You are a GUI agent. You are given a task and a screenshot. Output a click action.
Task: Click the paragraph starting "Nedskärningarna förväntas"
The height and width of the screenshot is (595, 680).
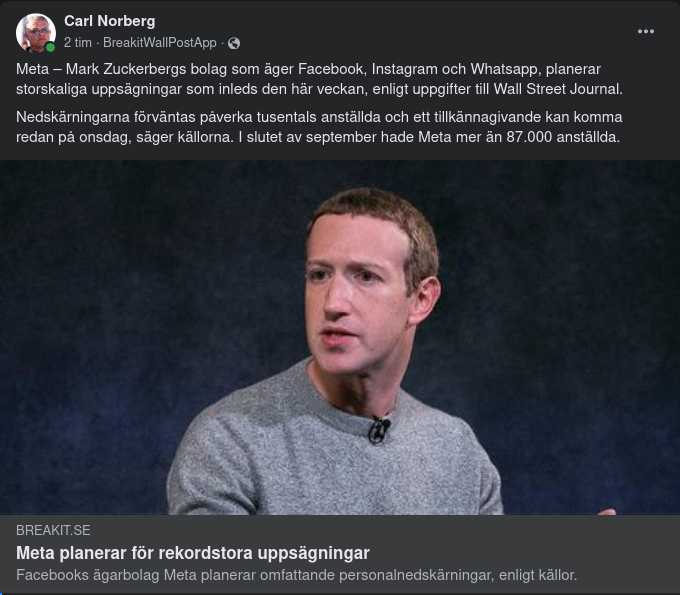[x=320, y=127]
